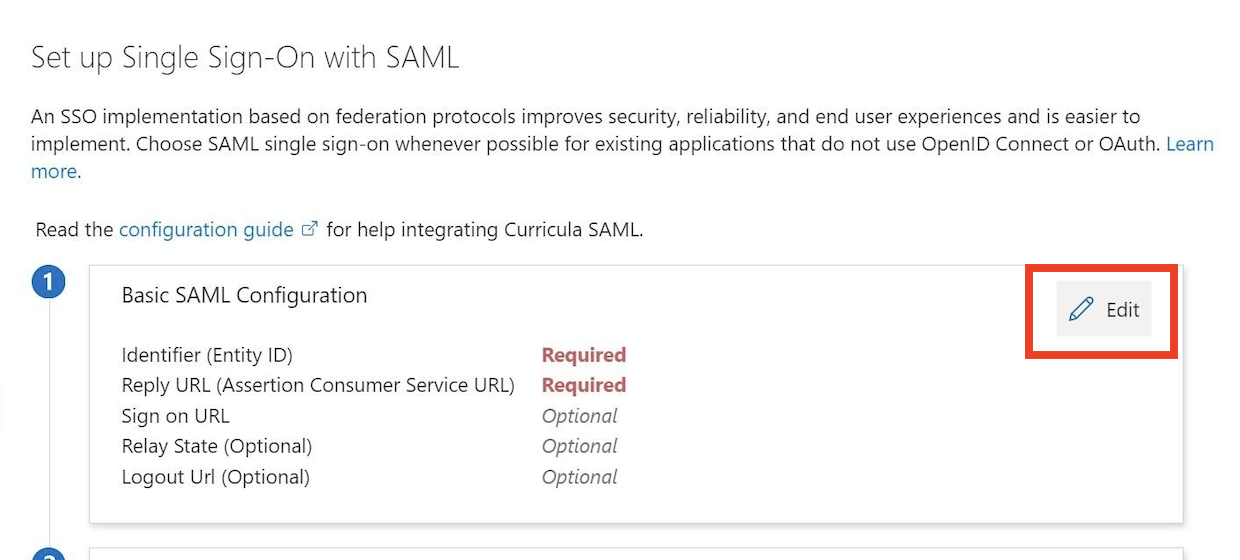Click the Logout Url (Optional) label
The image size is (1240, 560).
tap(216, 477)
